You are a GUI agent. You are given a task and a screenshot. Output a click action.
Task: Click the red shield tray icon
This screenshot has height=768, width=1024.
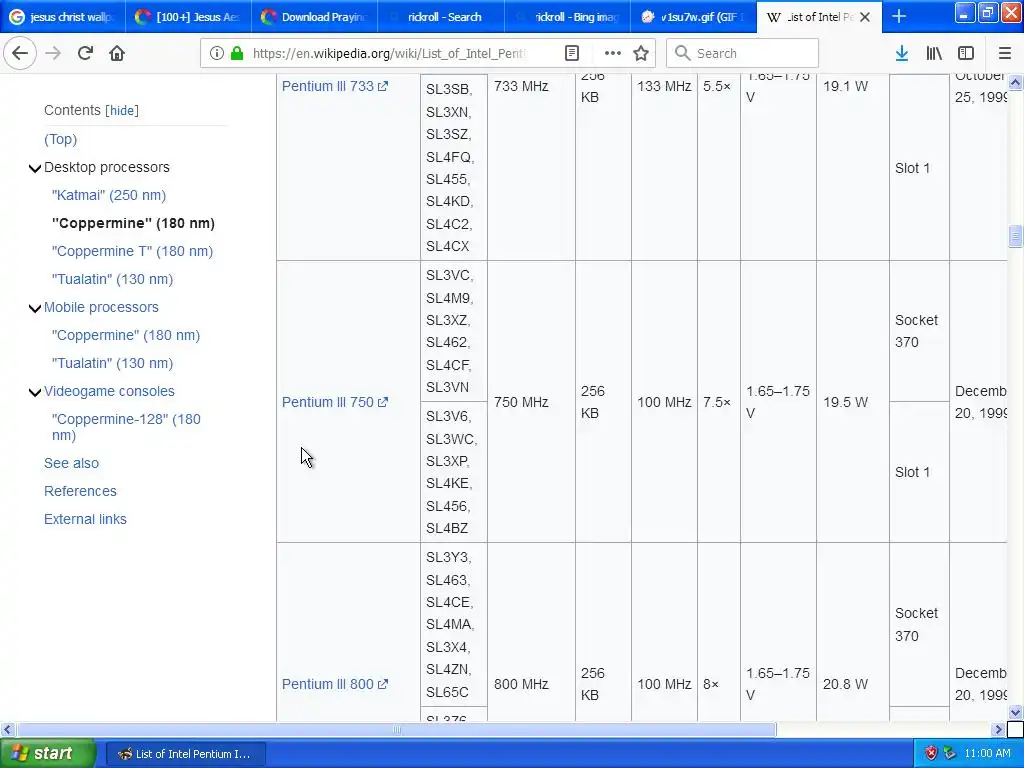(x=931, y=753)
